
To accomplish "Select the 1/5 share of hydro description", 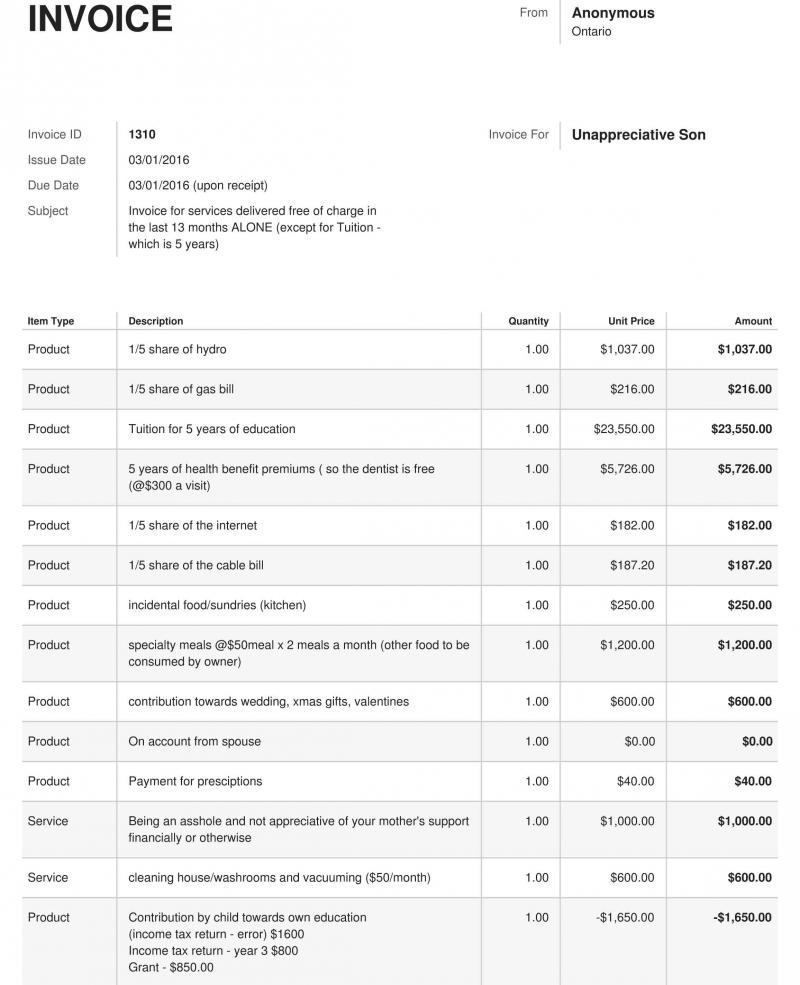I will (x=177, y=349).
